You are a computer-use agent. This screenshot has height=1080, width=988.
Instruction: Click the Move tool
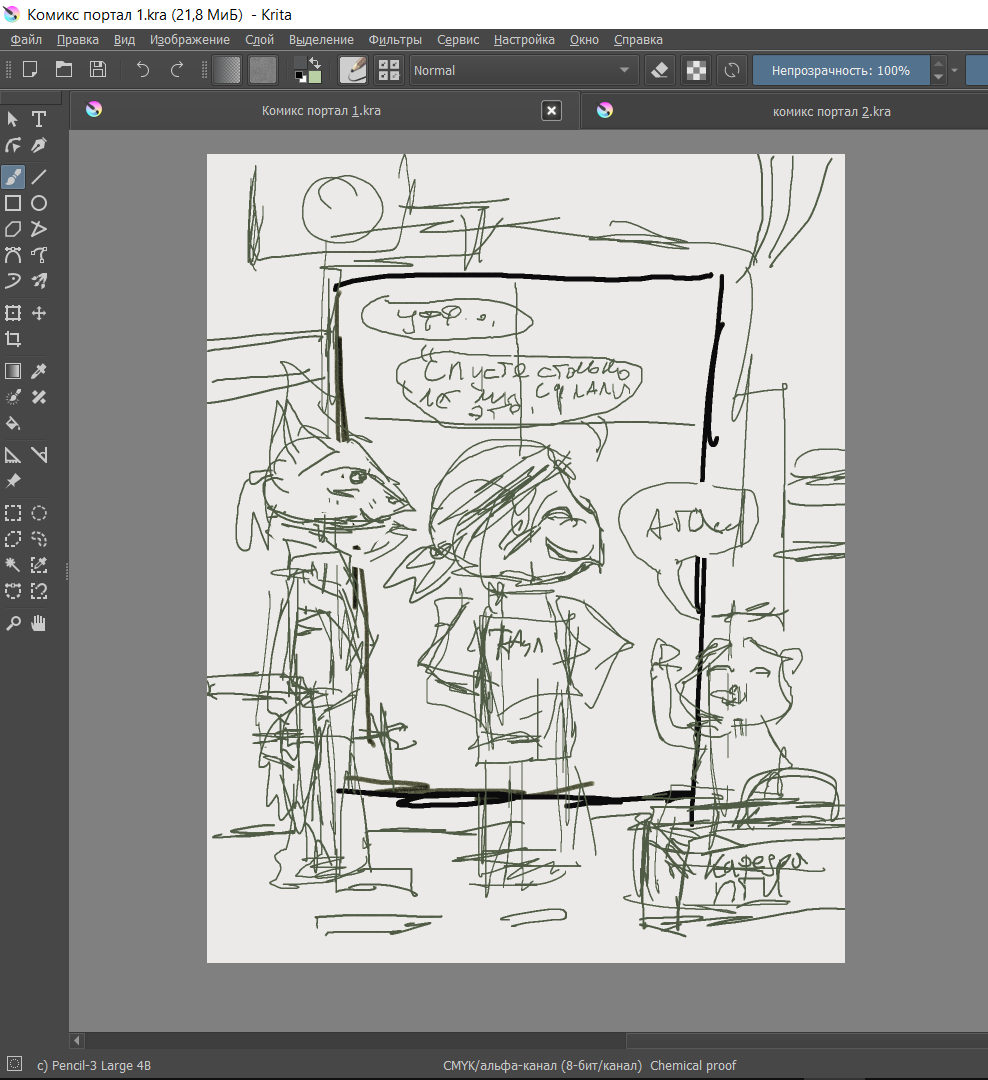(x=39, y=313)
